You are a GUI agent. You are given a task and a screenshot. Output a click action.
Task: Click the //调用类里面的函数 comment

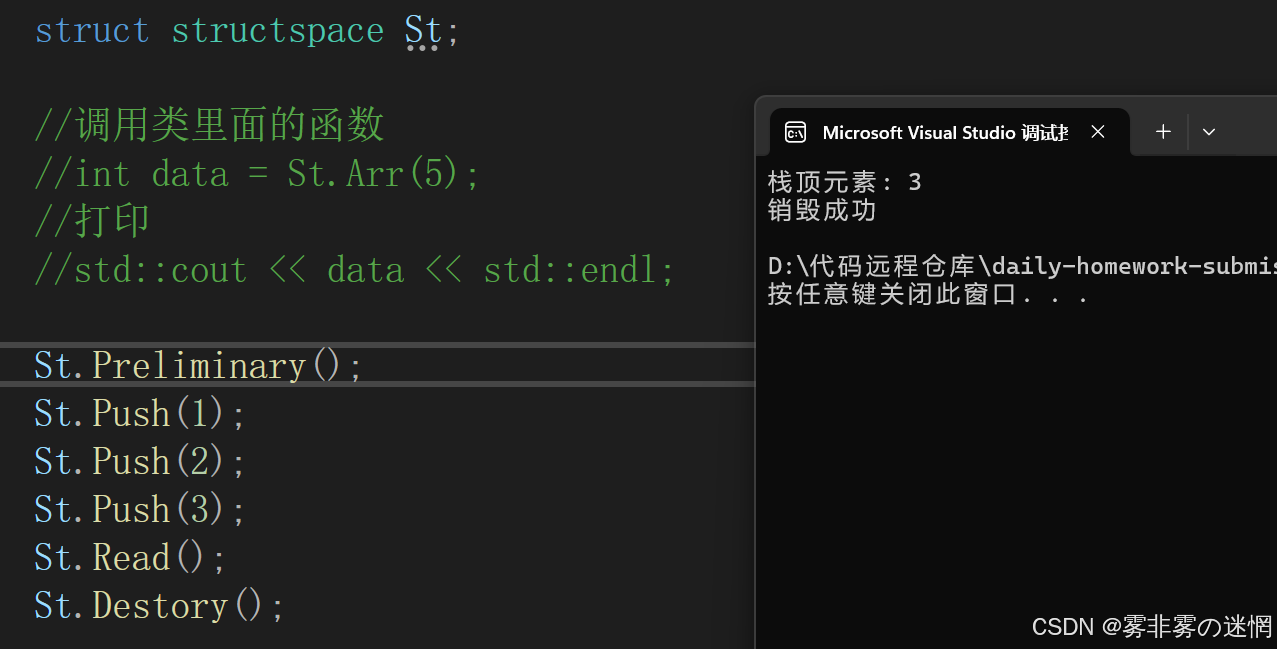click(209, 126)
